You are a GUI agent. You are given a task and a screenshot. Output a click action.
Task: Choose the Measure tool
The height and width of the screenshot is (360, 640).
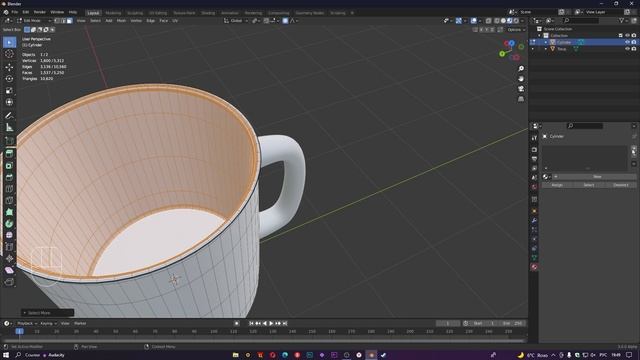pos(9,128)
